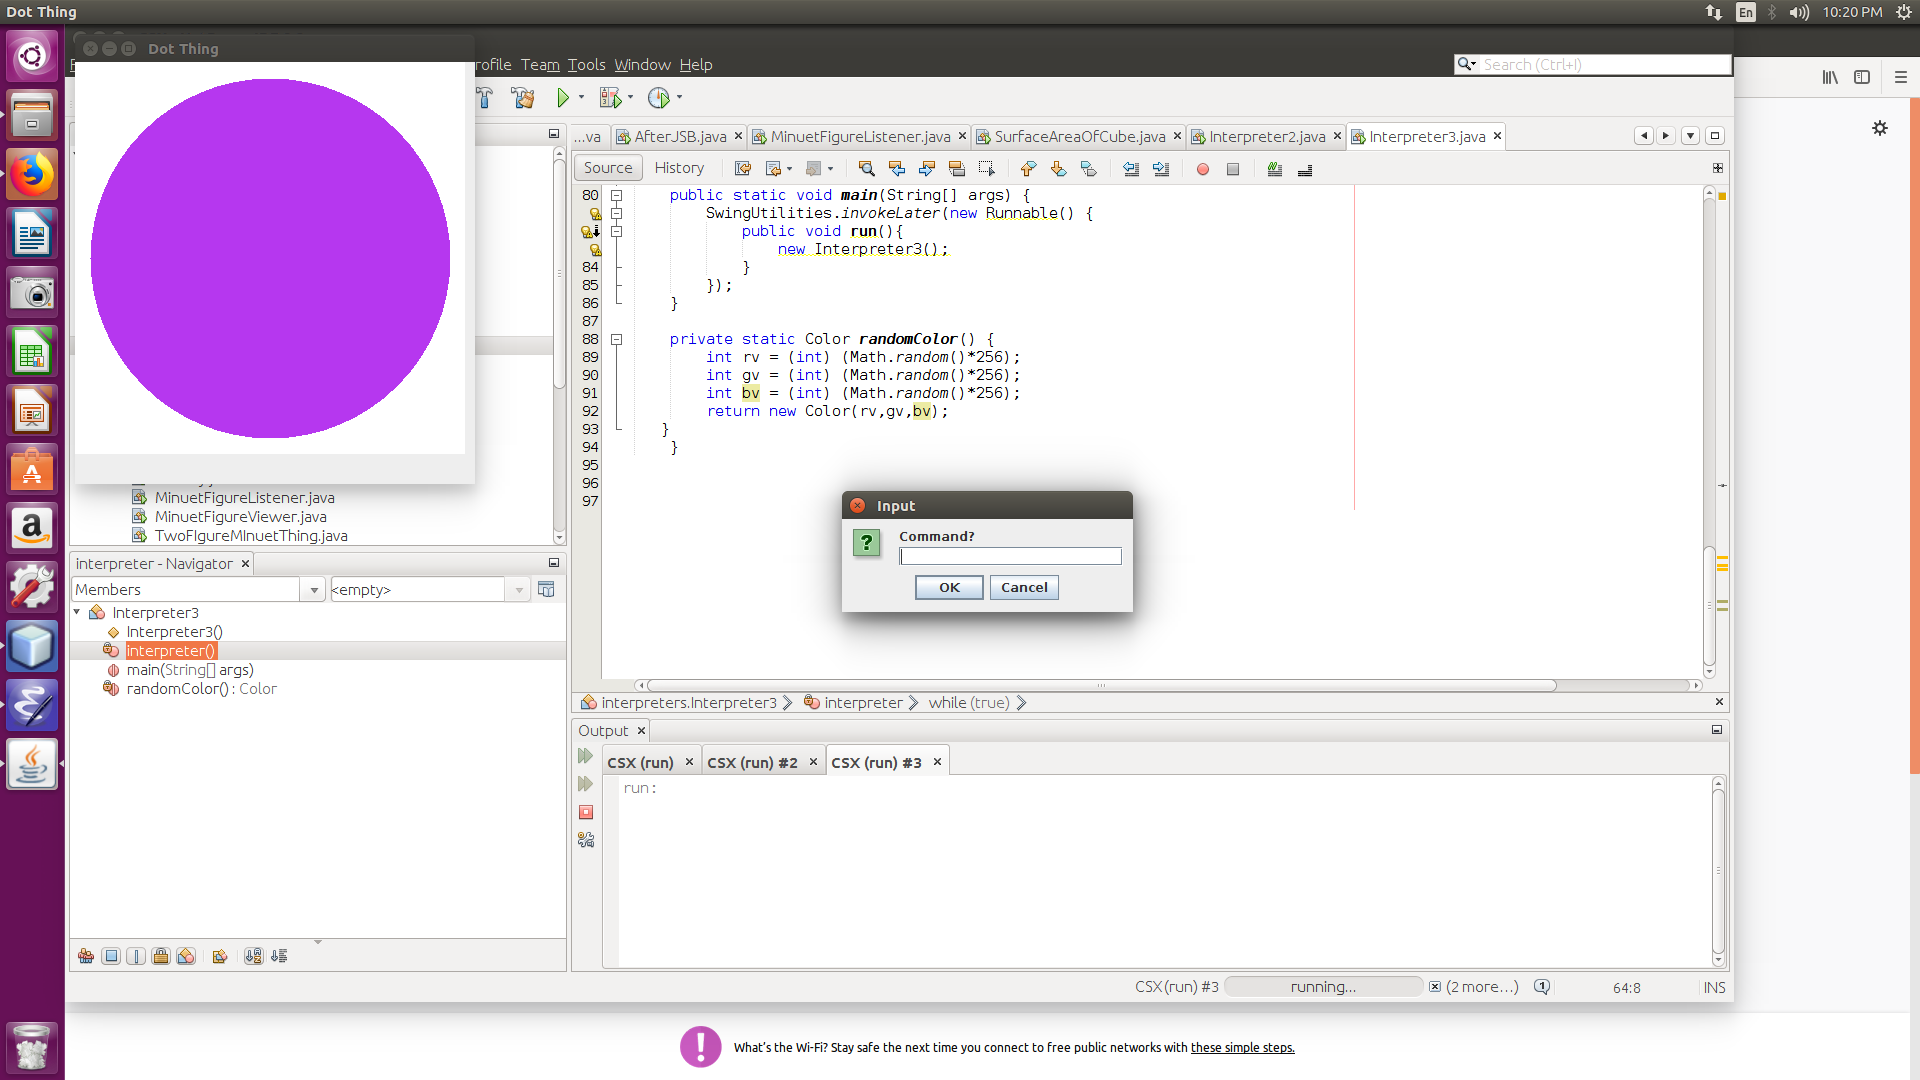Toggle Rectangular Selection icon

click(987, 169)
